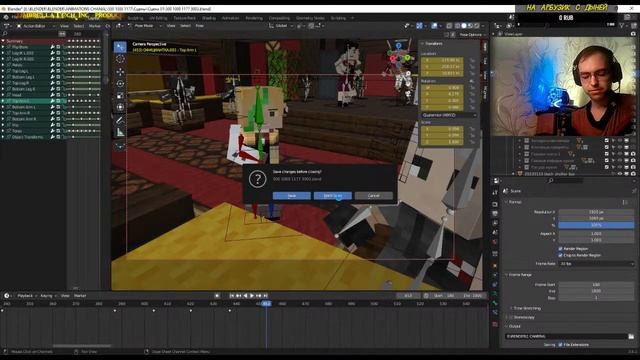The height and width of the screenshot is (360, 640).
Task: Collapse the Frame Range panel section
Action: (507, 275)
